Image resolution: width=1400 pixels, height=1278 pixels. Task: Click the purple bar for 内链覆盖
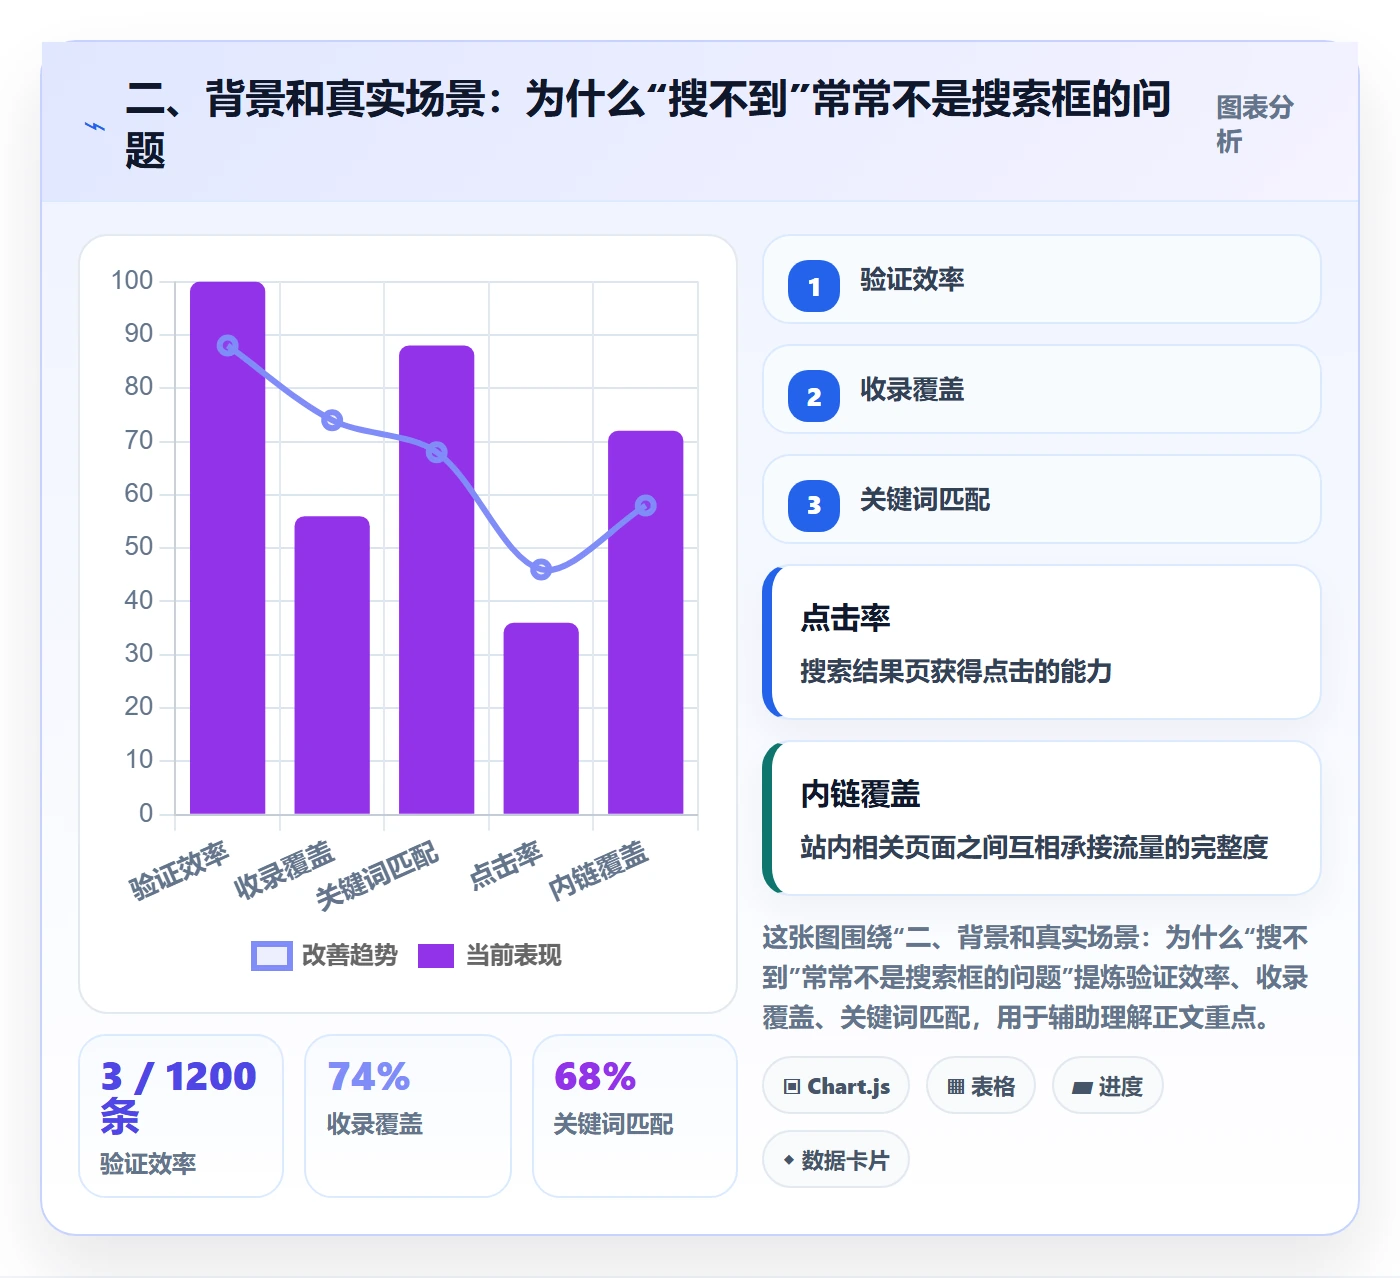[x=646, y=622]
